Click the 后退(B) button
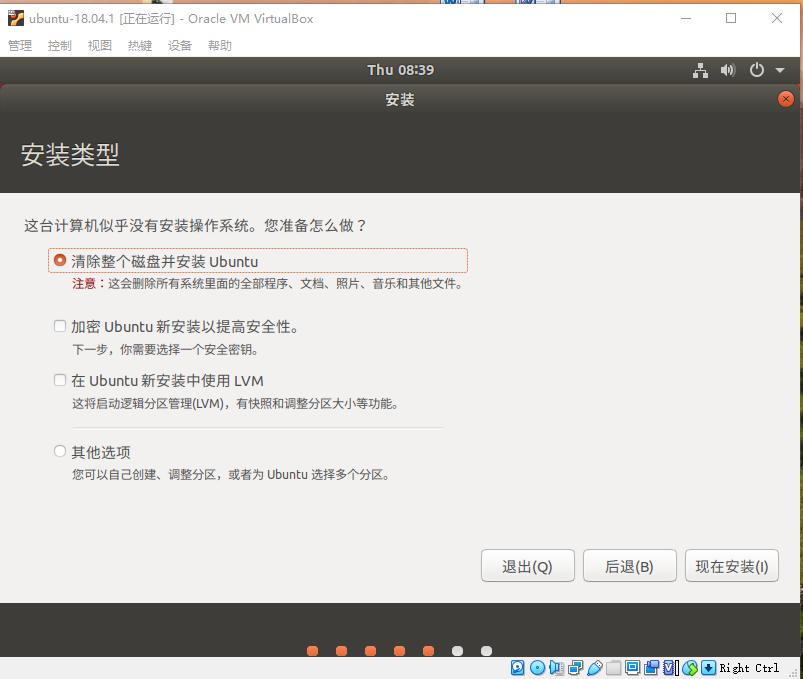The width and height of the screenshot is (803, 679). coord(629,566)
